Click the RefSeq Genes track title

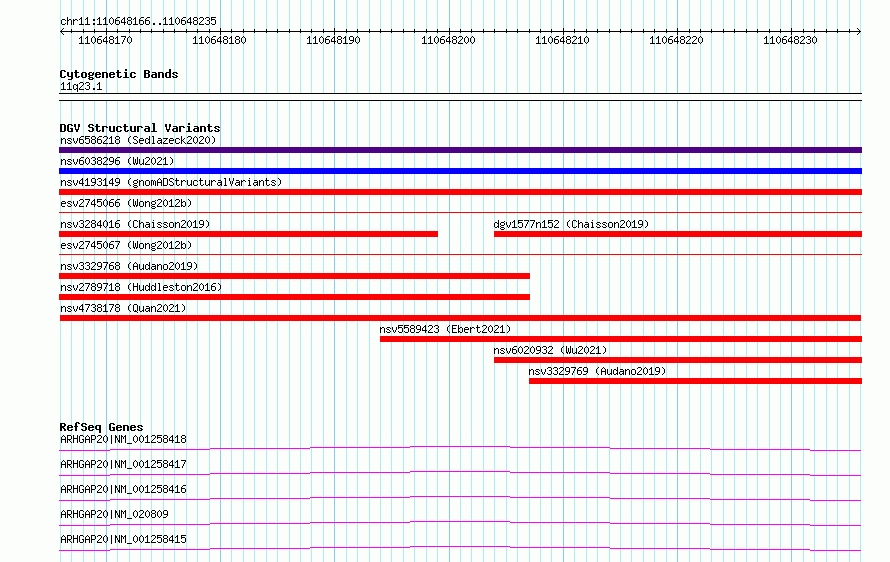(101, 427)
